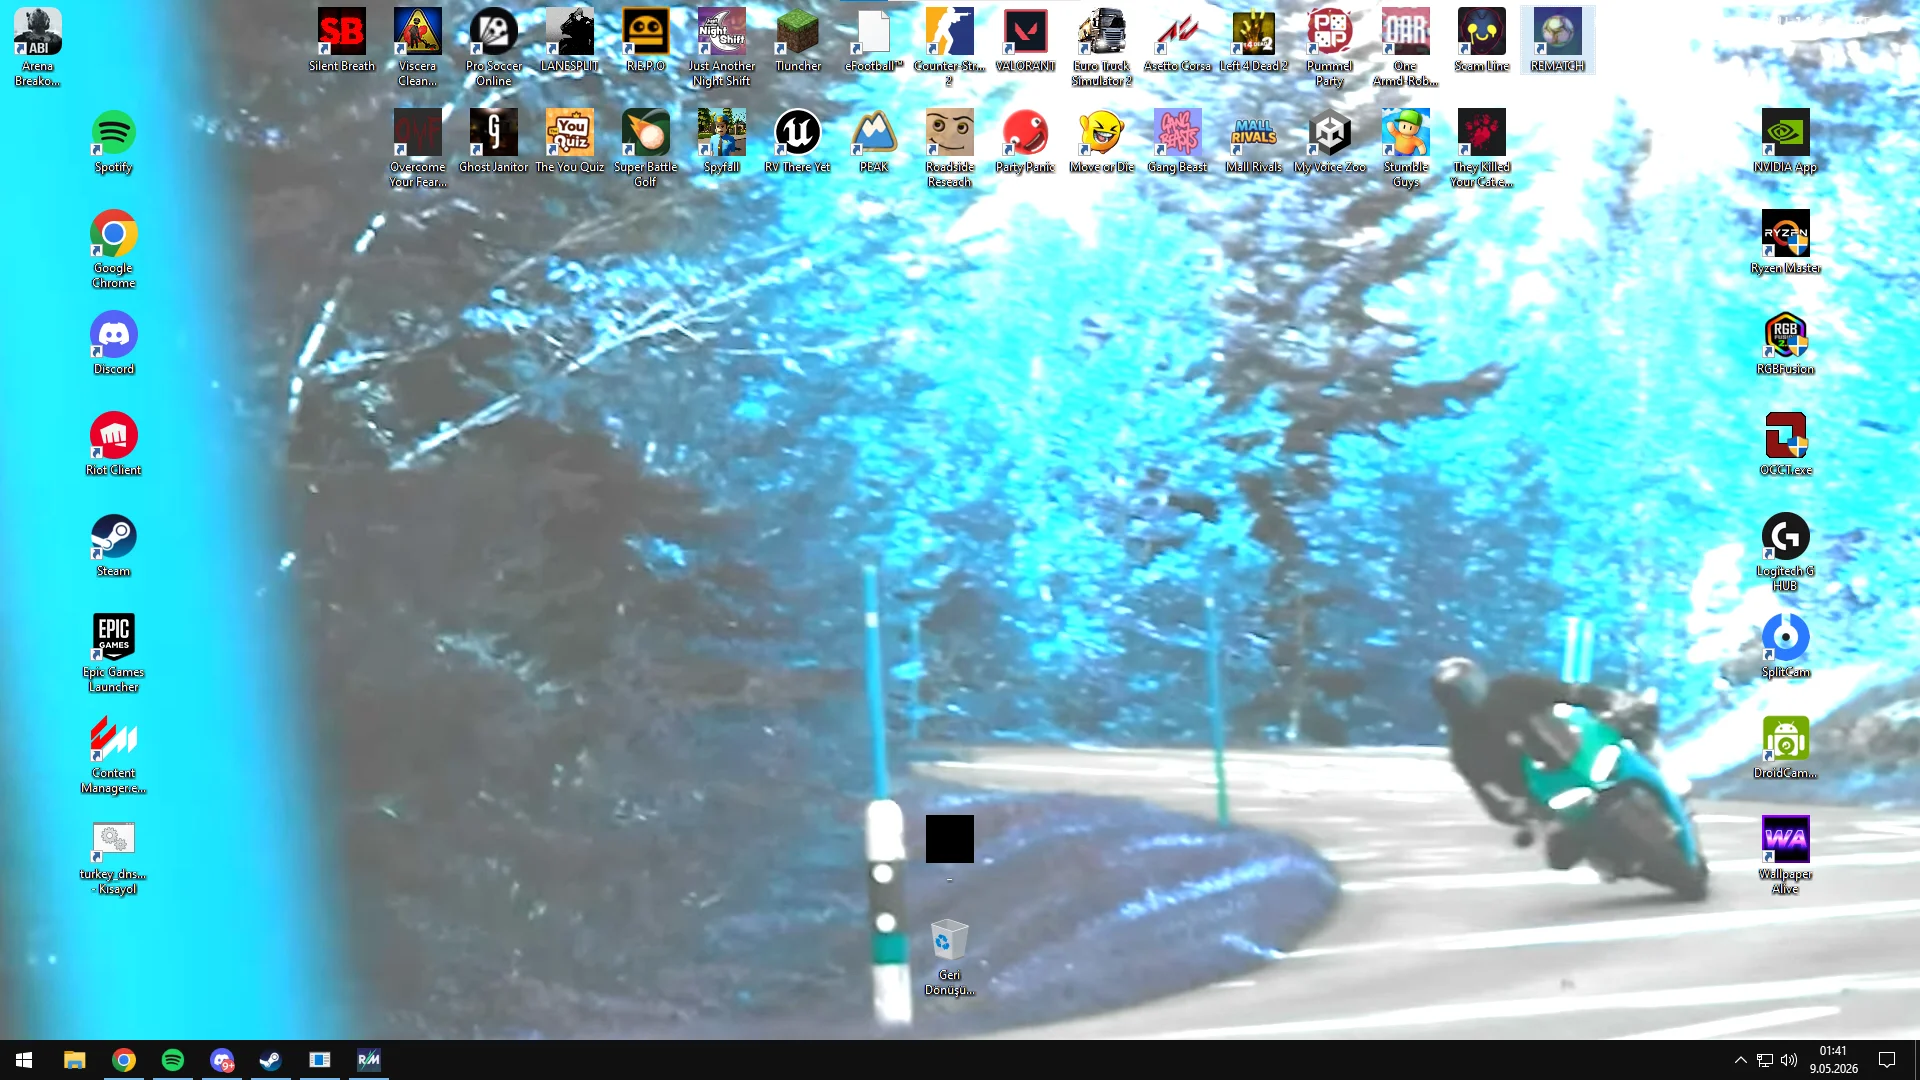Select the Gang Beasts icon

(1178, 141)
